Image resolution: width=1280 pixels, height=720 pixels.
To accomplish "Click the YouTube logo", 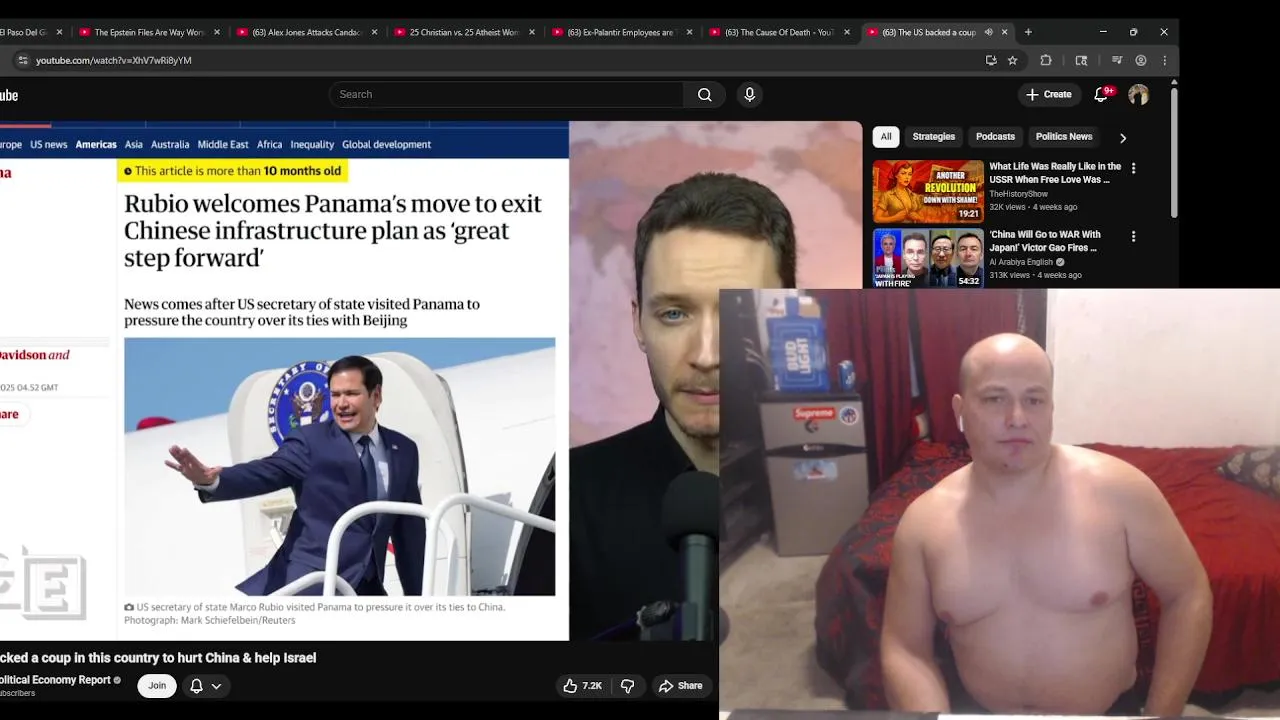I will pyautogui.click(x=9, y=95).
